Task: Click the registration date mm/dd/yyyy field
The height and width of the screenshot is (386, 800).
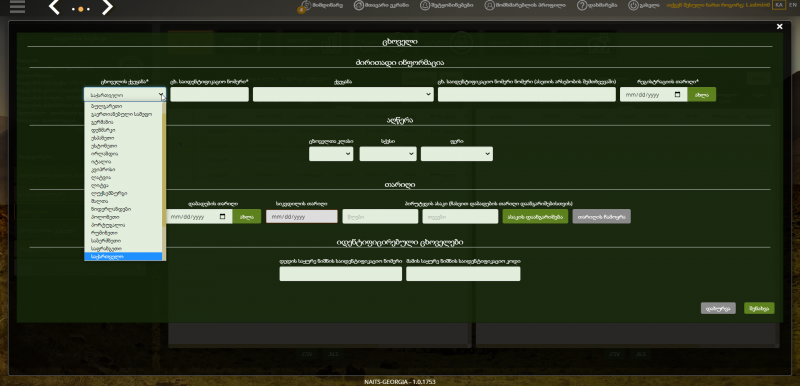Action: [x=654, y=94]
